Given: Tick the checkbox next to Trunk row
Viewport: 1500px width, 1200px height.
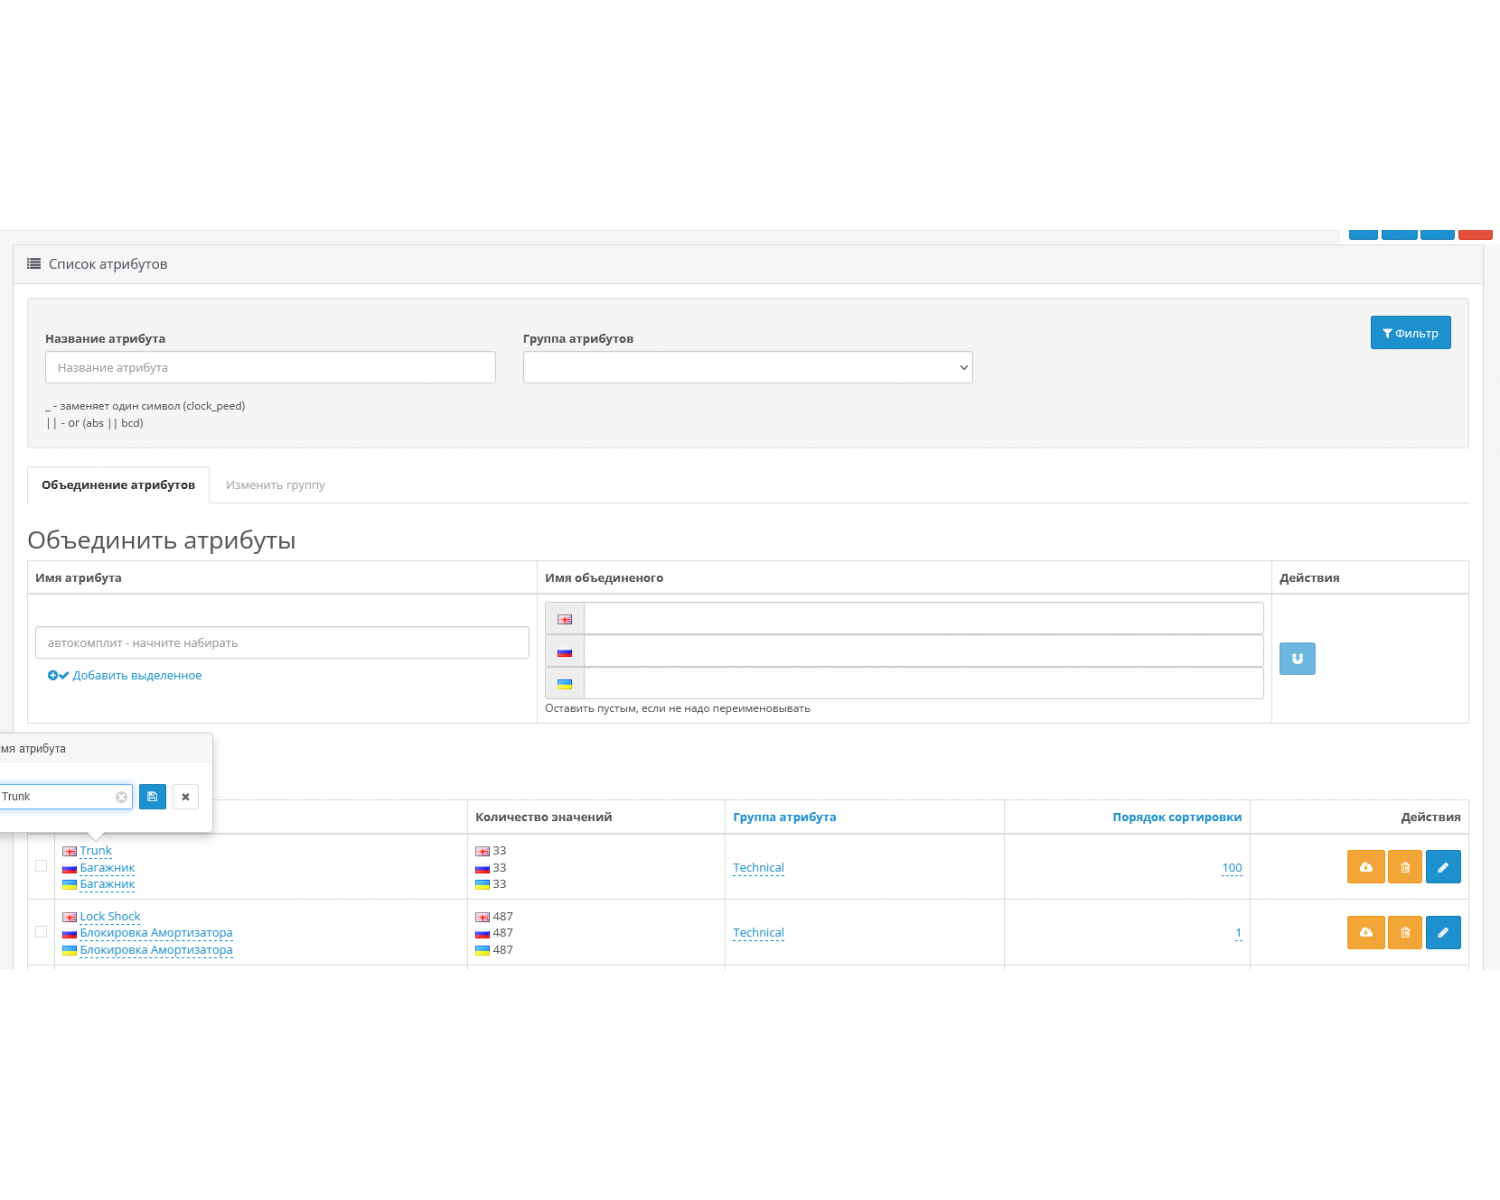Looking at the screenshot, I should pyautogui.click(x=40, y=866).
